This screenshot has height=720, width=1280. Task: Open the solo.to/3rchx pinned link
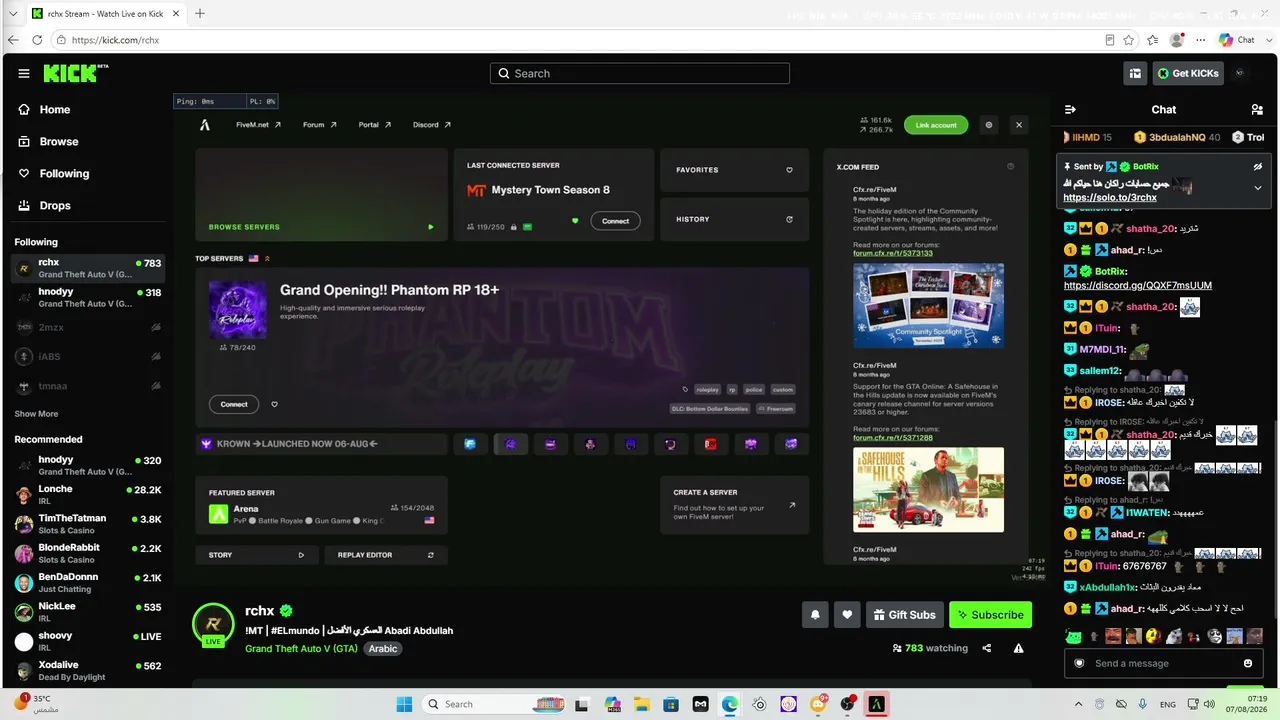1110,198
